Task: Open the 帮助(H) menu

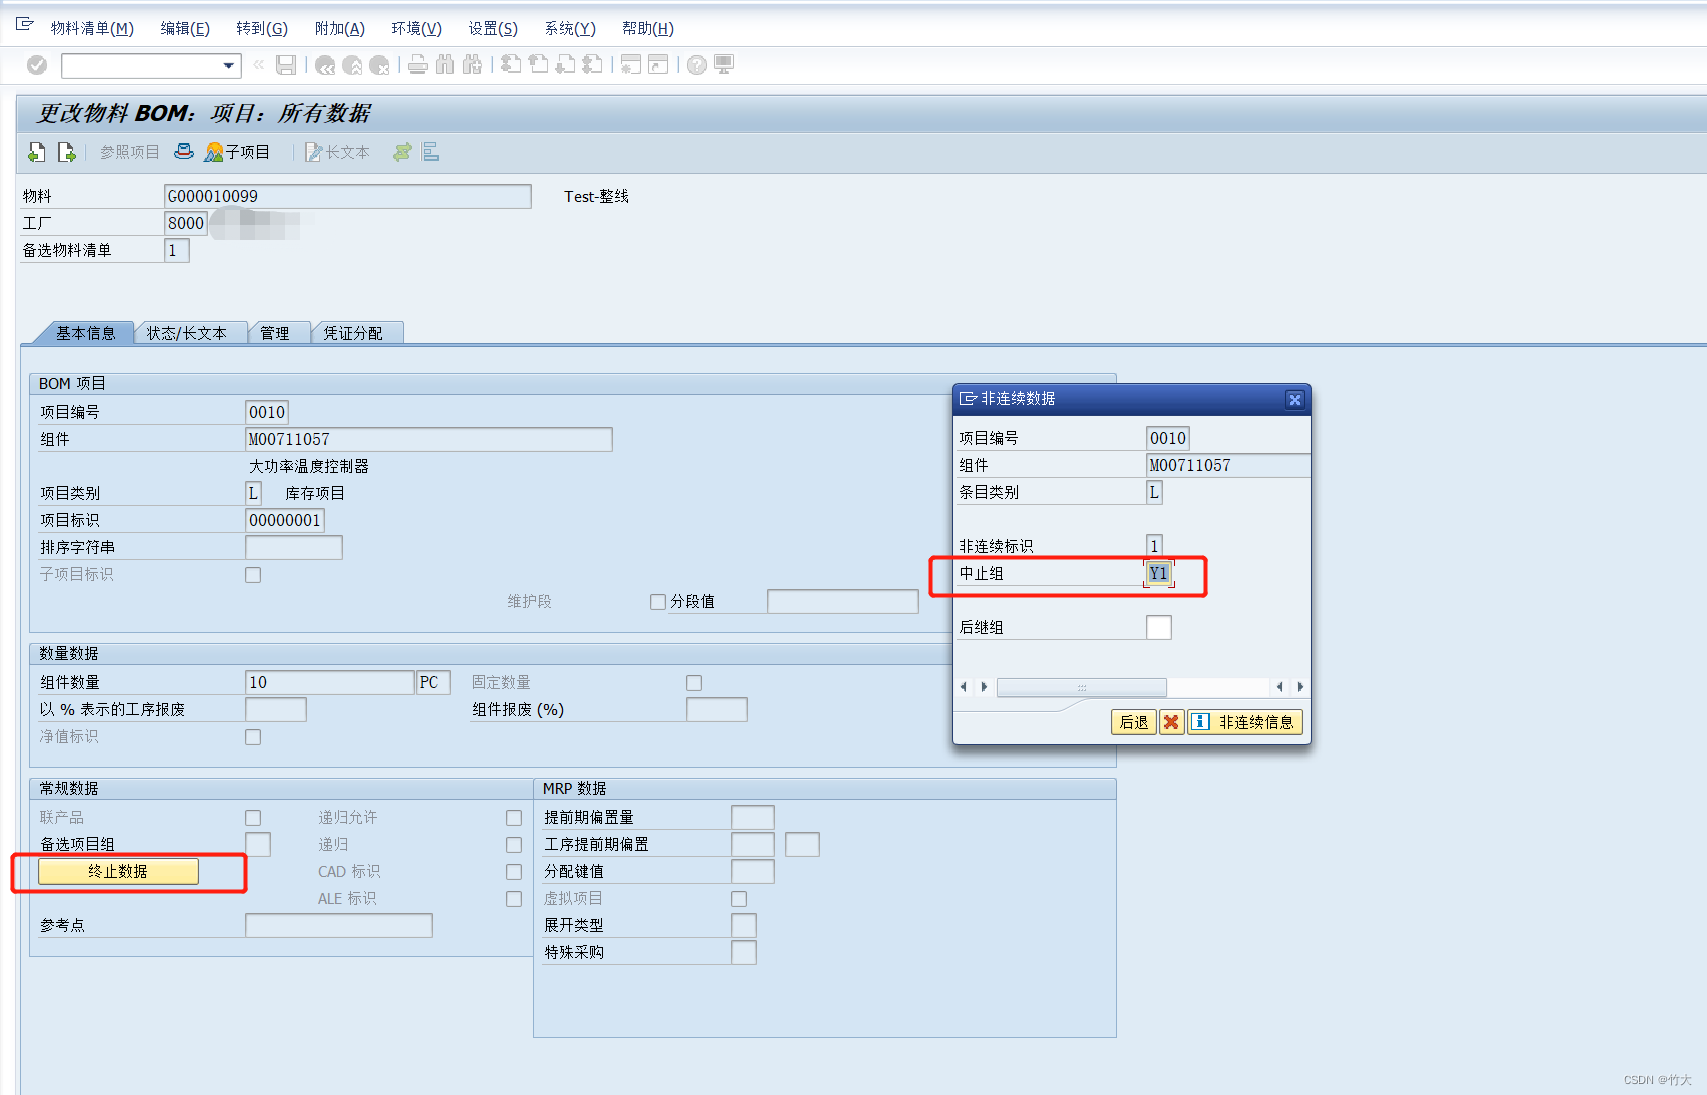Action: 648,28
